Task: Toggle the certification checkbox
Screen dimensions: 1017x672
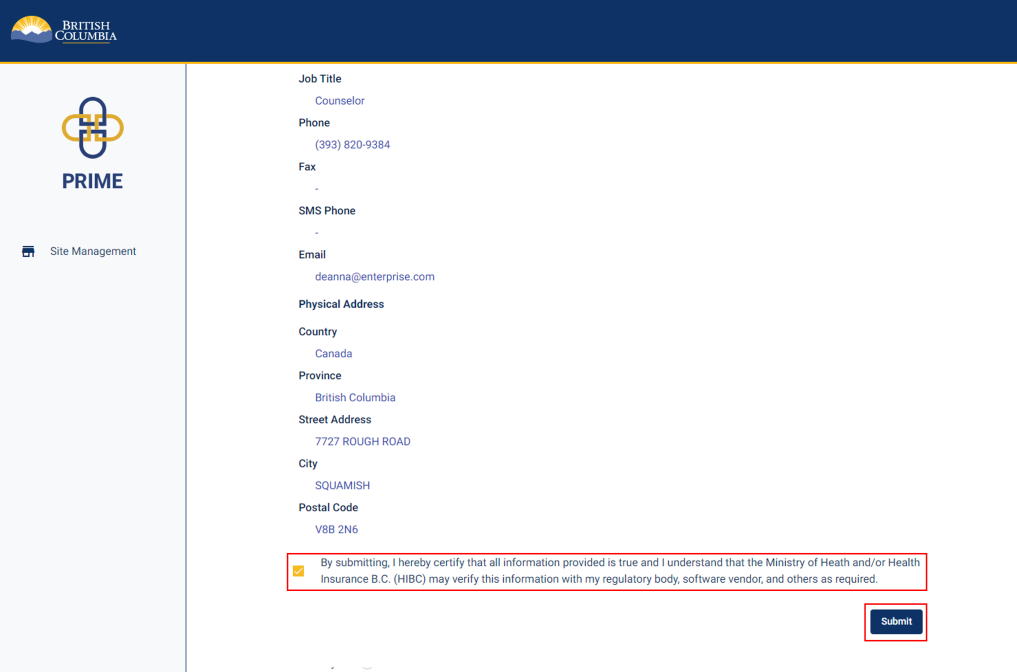Action: point(298,571)
